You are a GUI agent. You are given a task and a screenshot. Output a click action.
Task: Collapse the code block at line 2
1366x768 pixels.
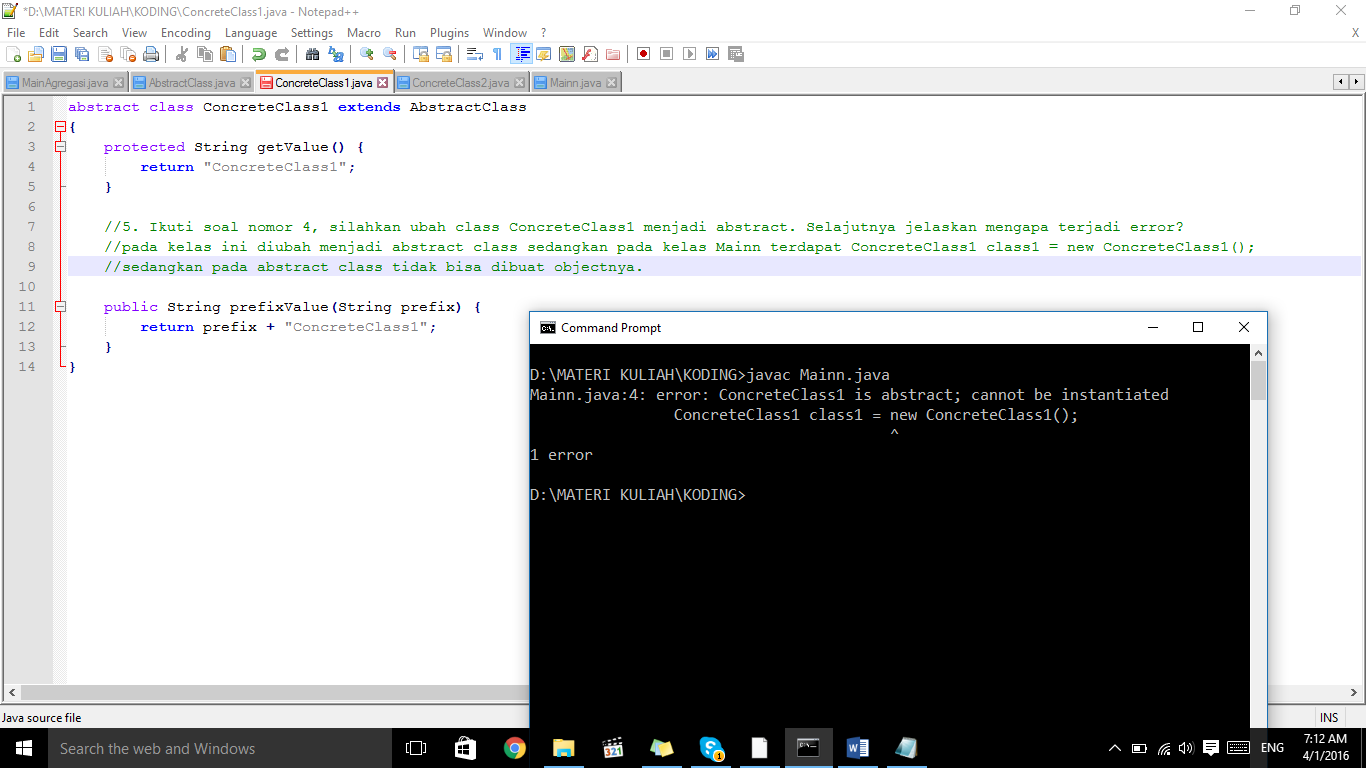pos(60,126)
